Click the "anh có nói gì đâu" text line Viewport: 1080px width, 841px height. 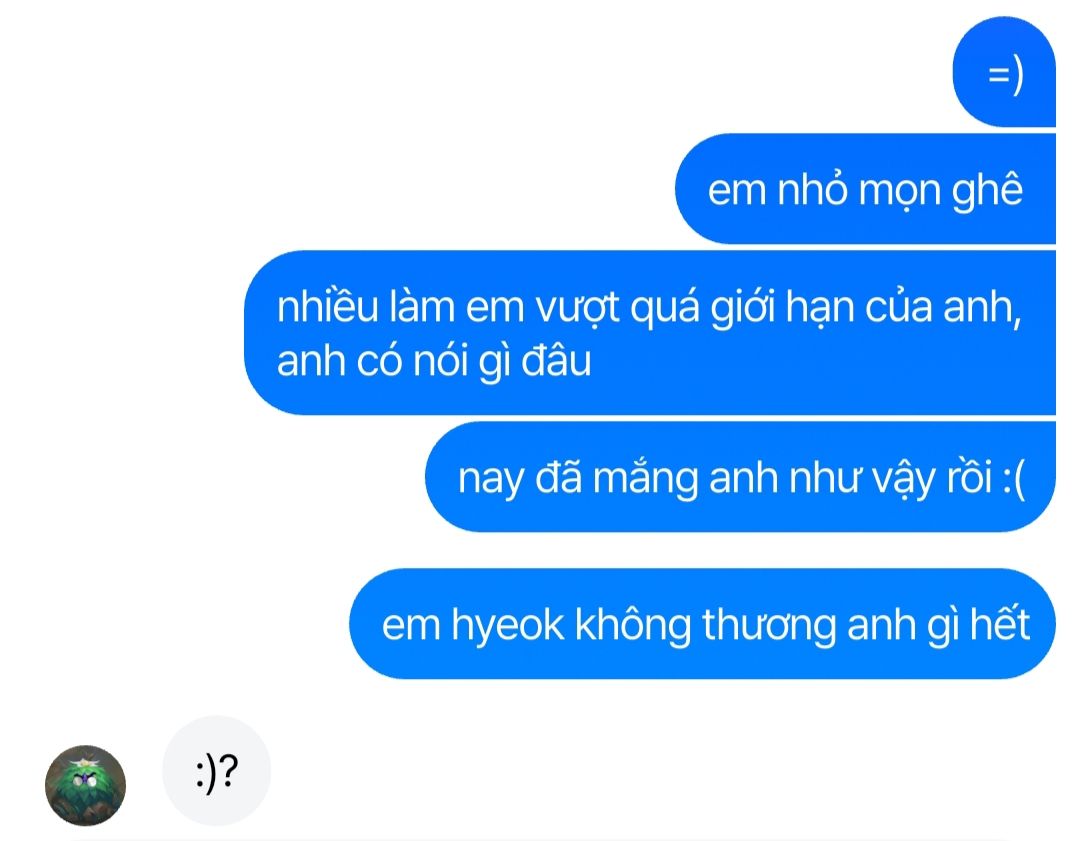coord(434,360)
